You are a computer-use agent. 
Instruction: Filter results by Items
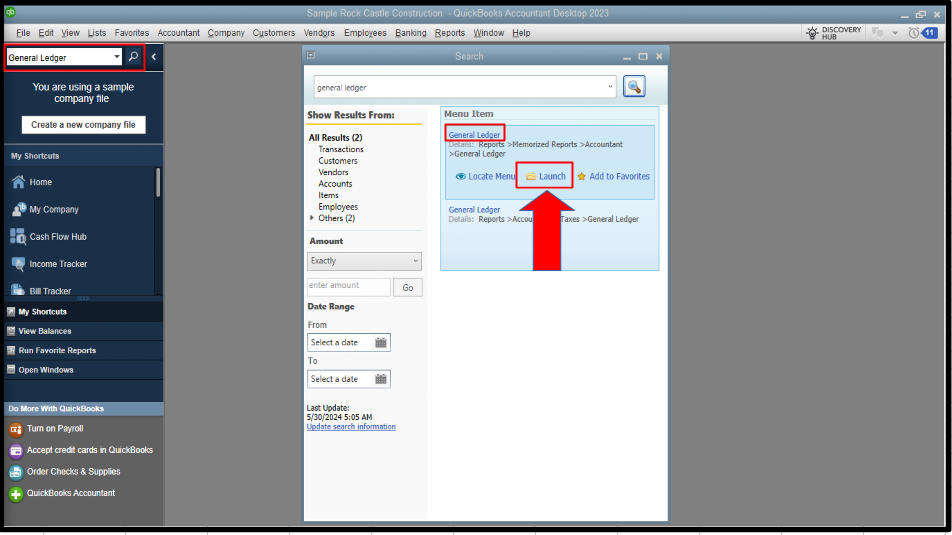point(328,195)
